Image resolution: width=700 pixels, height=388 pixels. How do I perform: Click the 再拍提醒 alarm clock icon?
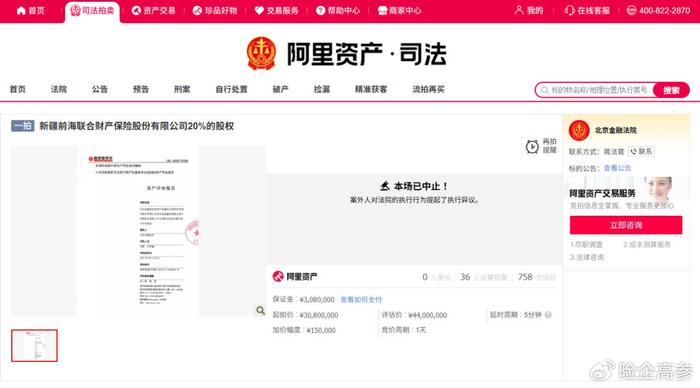pos(532,146)
